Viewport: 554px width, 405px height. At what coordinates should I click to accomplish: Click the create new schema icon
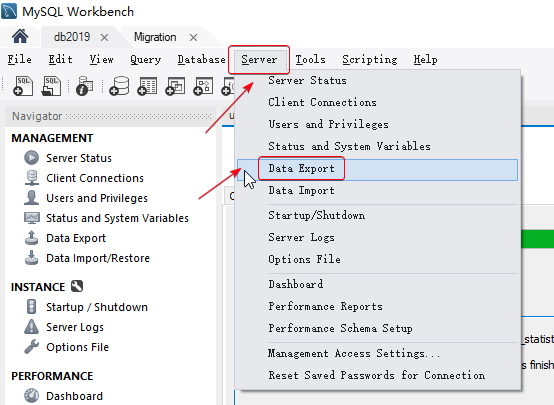coord(119,86)
